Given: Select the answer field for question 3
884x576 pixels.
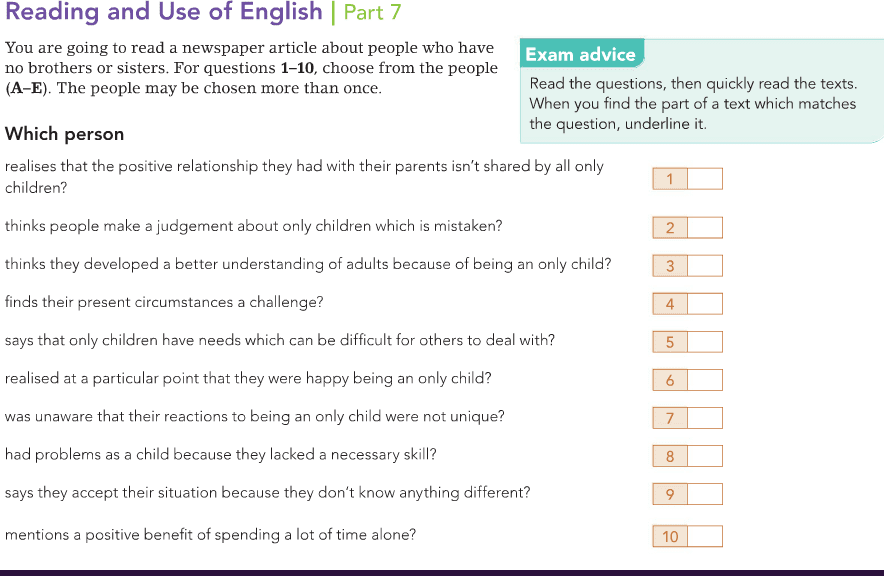Looking at the screenshot, I should (704, 265).
